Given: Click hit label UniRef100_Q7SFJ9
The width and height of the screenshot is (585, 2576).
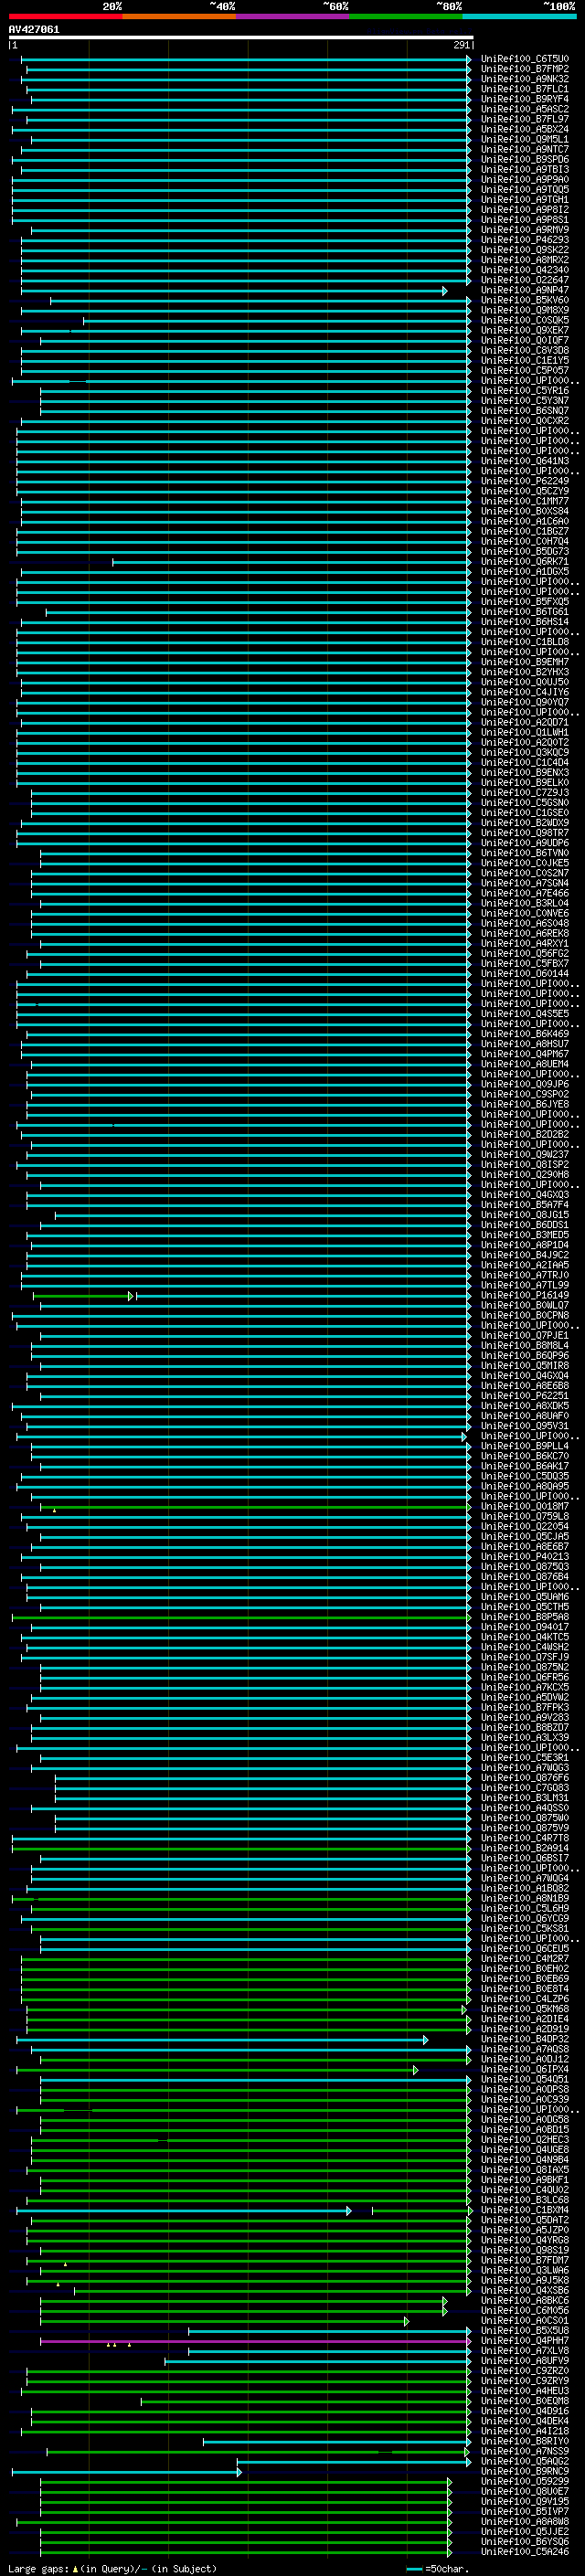Looking at the screenshot, I should click(x=525, y=1657).
